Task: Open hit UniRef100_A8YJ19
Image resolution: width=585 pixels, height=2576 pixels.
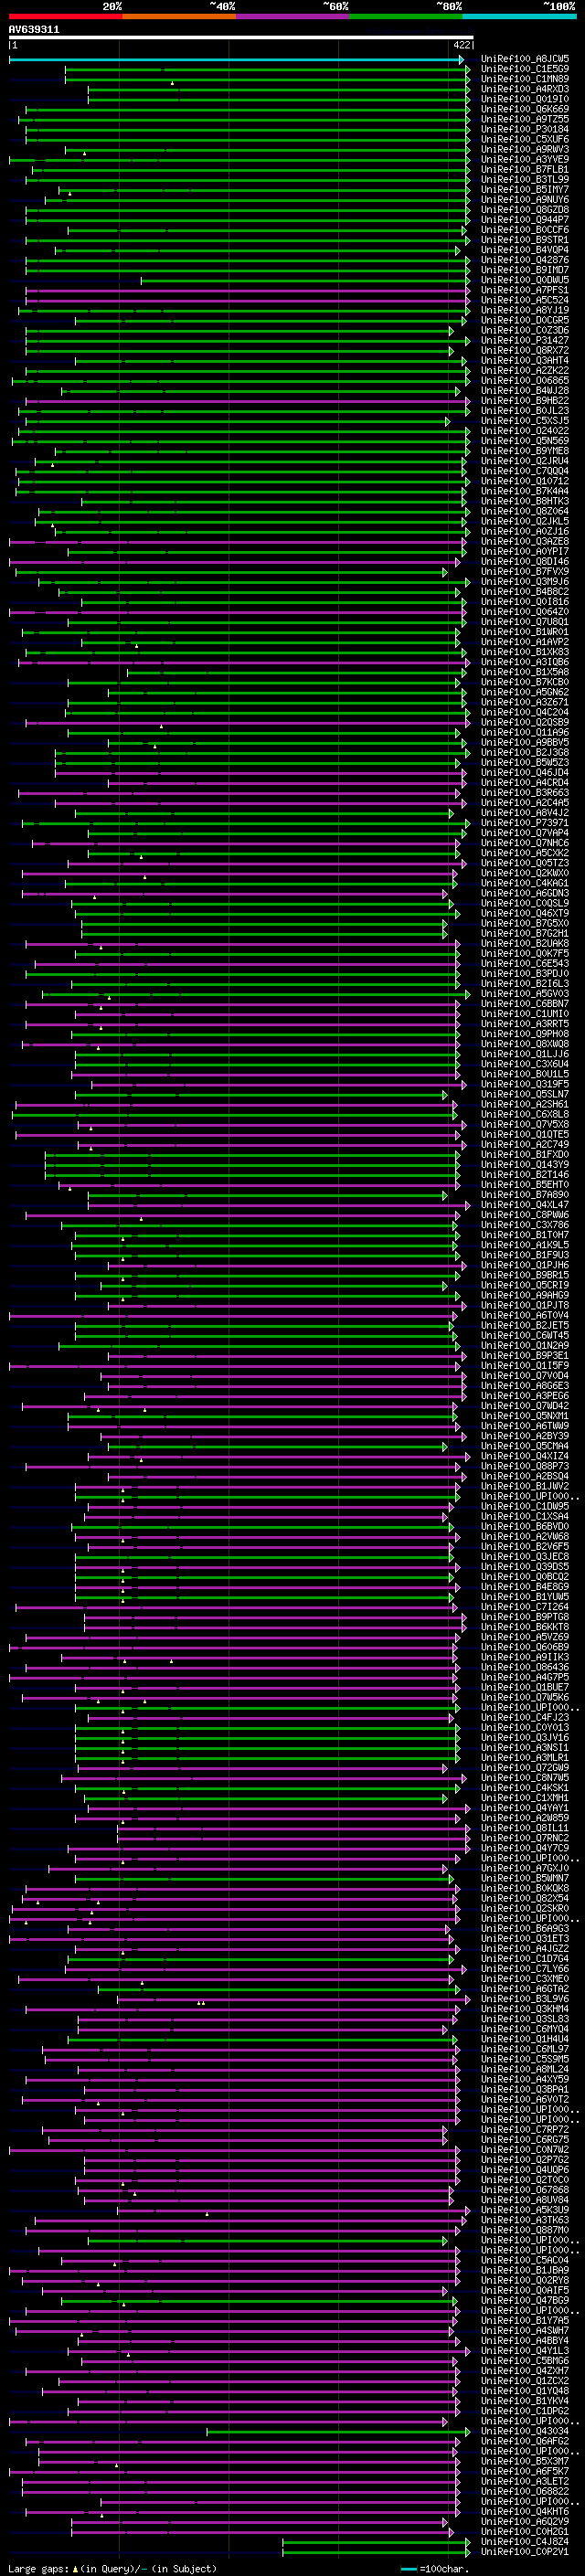Action: click(525, 310)
